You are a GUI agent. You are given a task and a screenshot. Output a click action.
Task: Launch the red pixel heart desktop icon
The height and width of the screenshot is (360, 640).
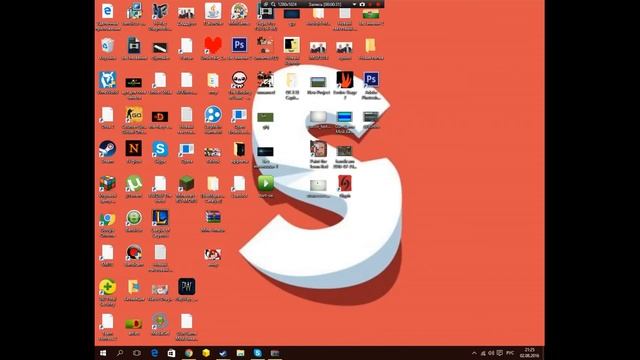[x=213, y=45]
